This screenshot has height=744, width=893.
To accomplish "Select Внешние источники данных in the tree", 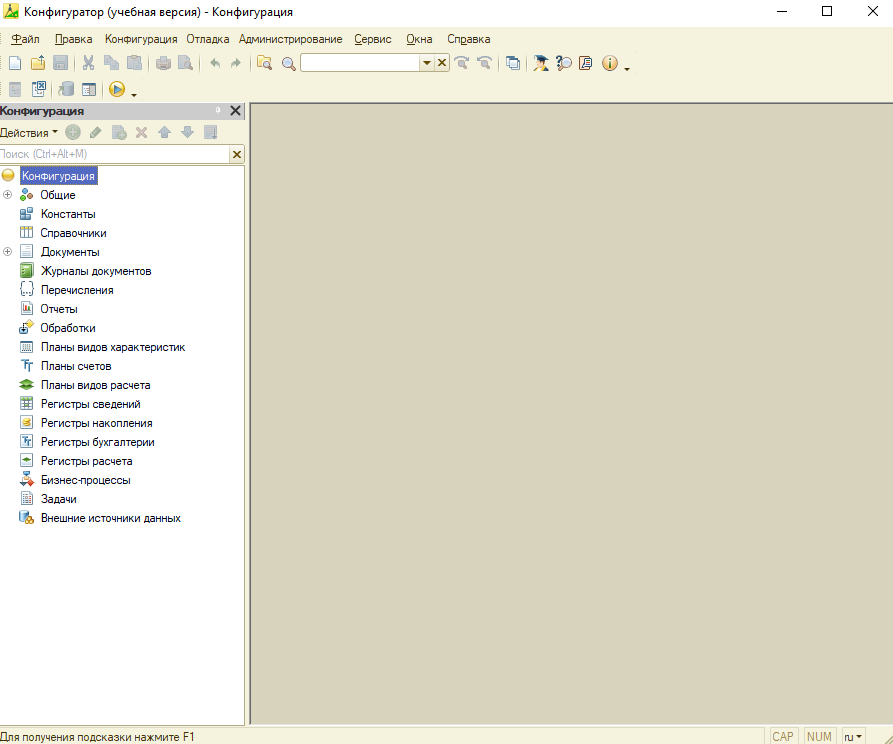I will click(x=110, y=518).
